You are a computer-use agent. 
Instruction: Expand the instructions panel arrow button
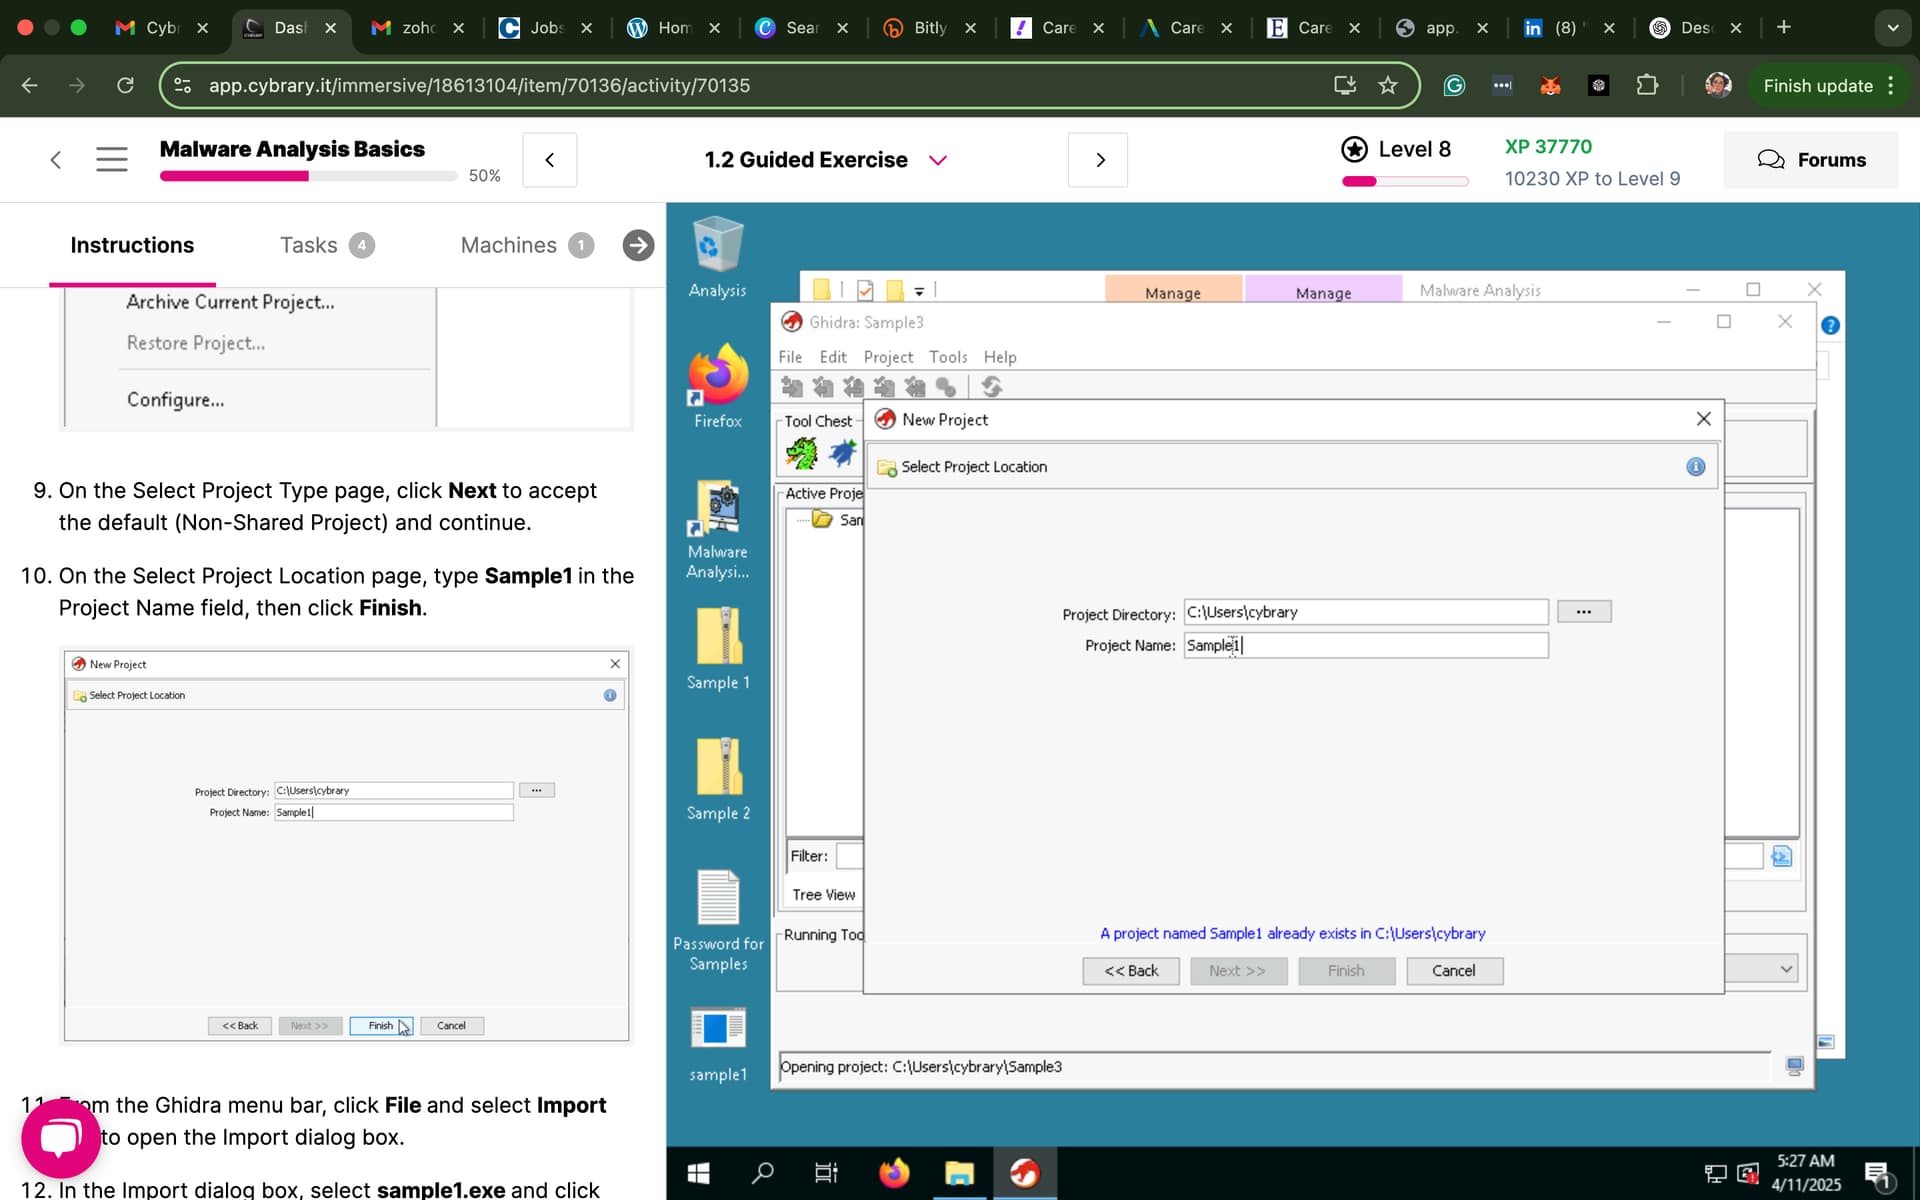click(638, 245)
